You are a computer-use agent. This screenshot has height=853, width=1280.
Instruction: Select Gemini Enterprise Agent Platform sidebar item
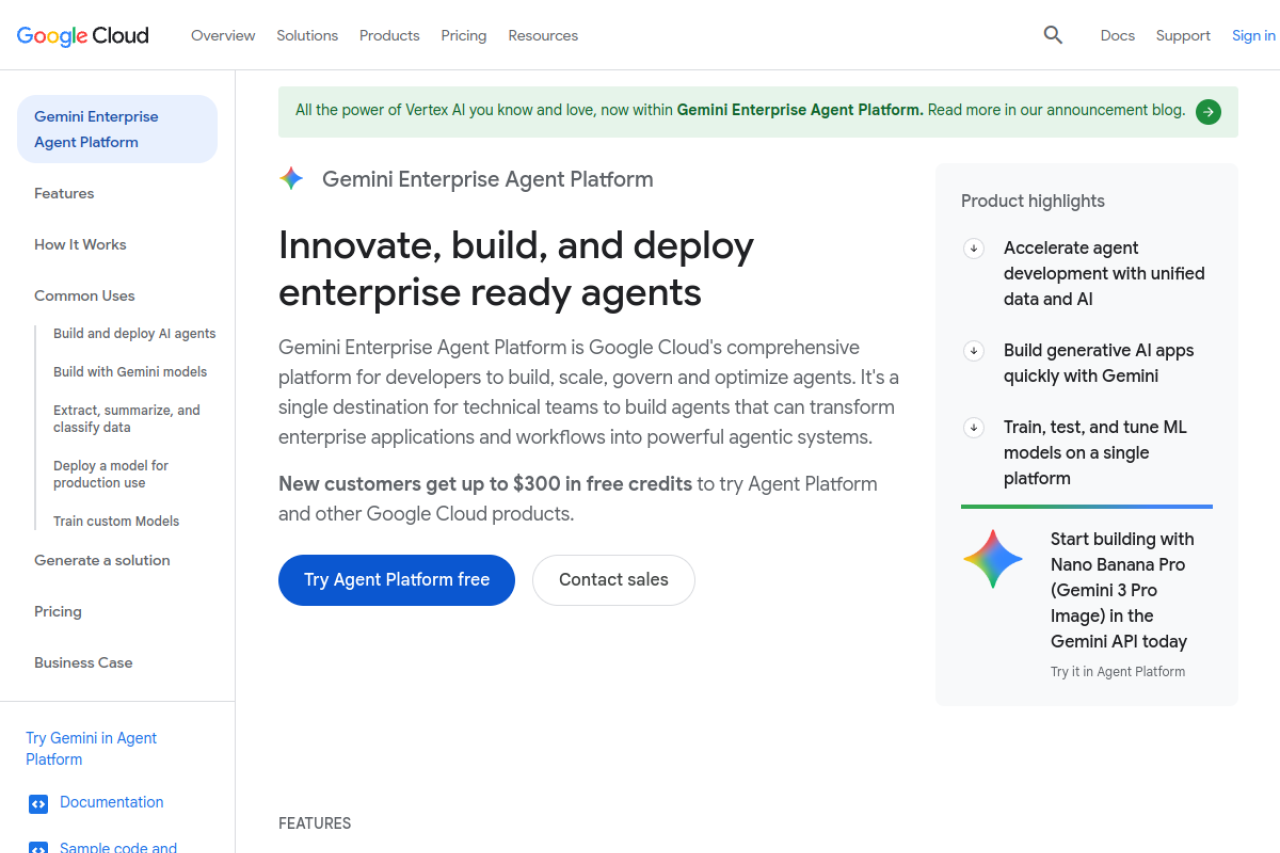pyautogui.click(x=117, y=129)
